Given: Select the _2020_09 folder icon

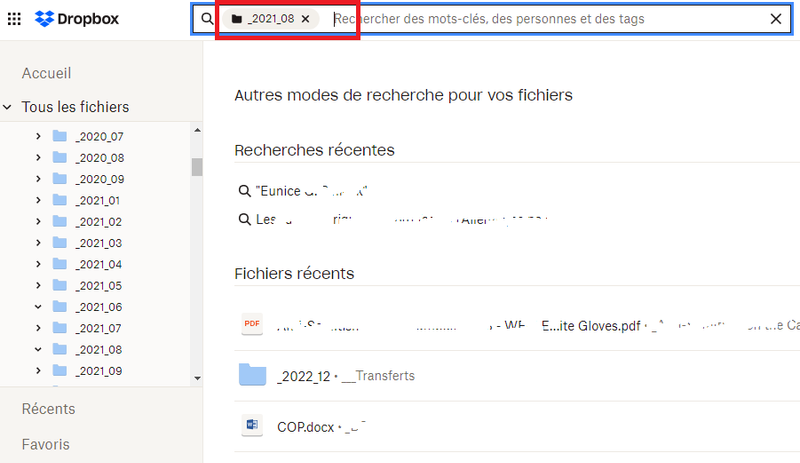Looking at the screenshot, I should pos(60,179).
